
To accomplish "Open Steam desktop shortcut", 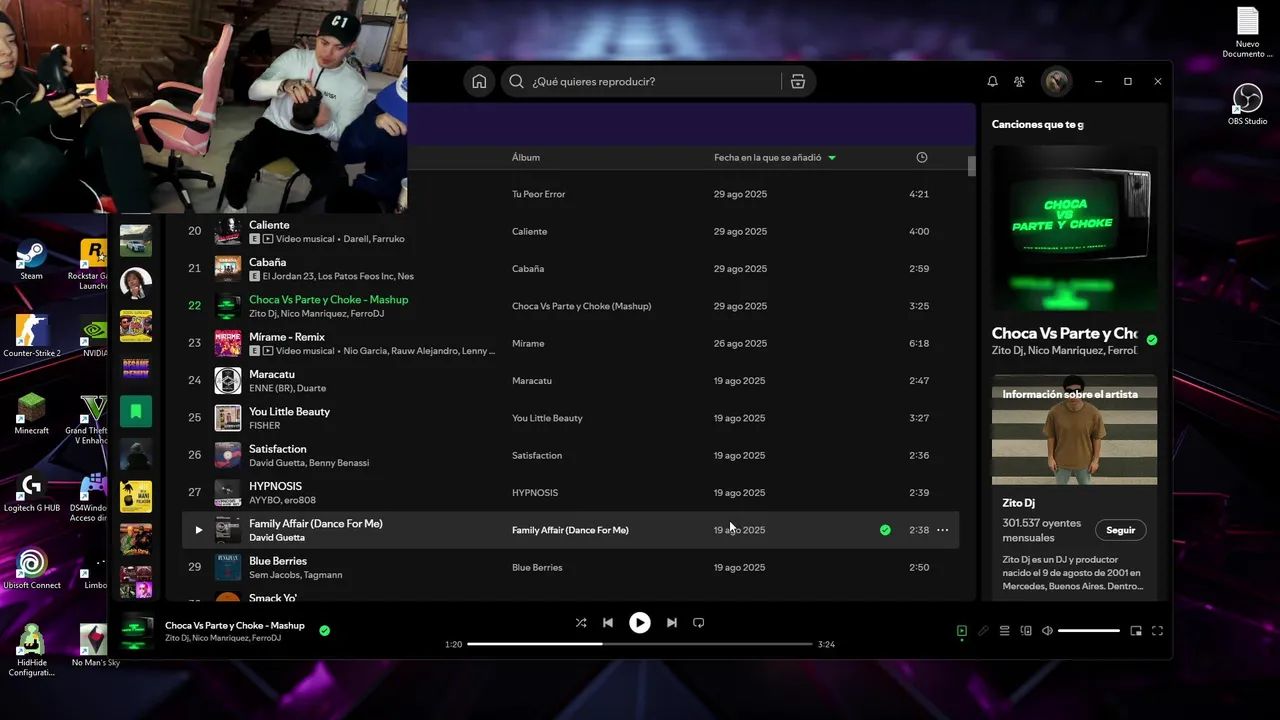I will [32, 260].
